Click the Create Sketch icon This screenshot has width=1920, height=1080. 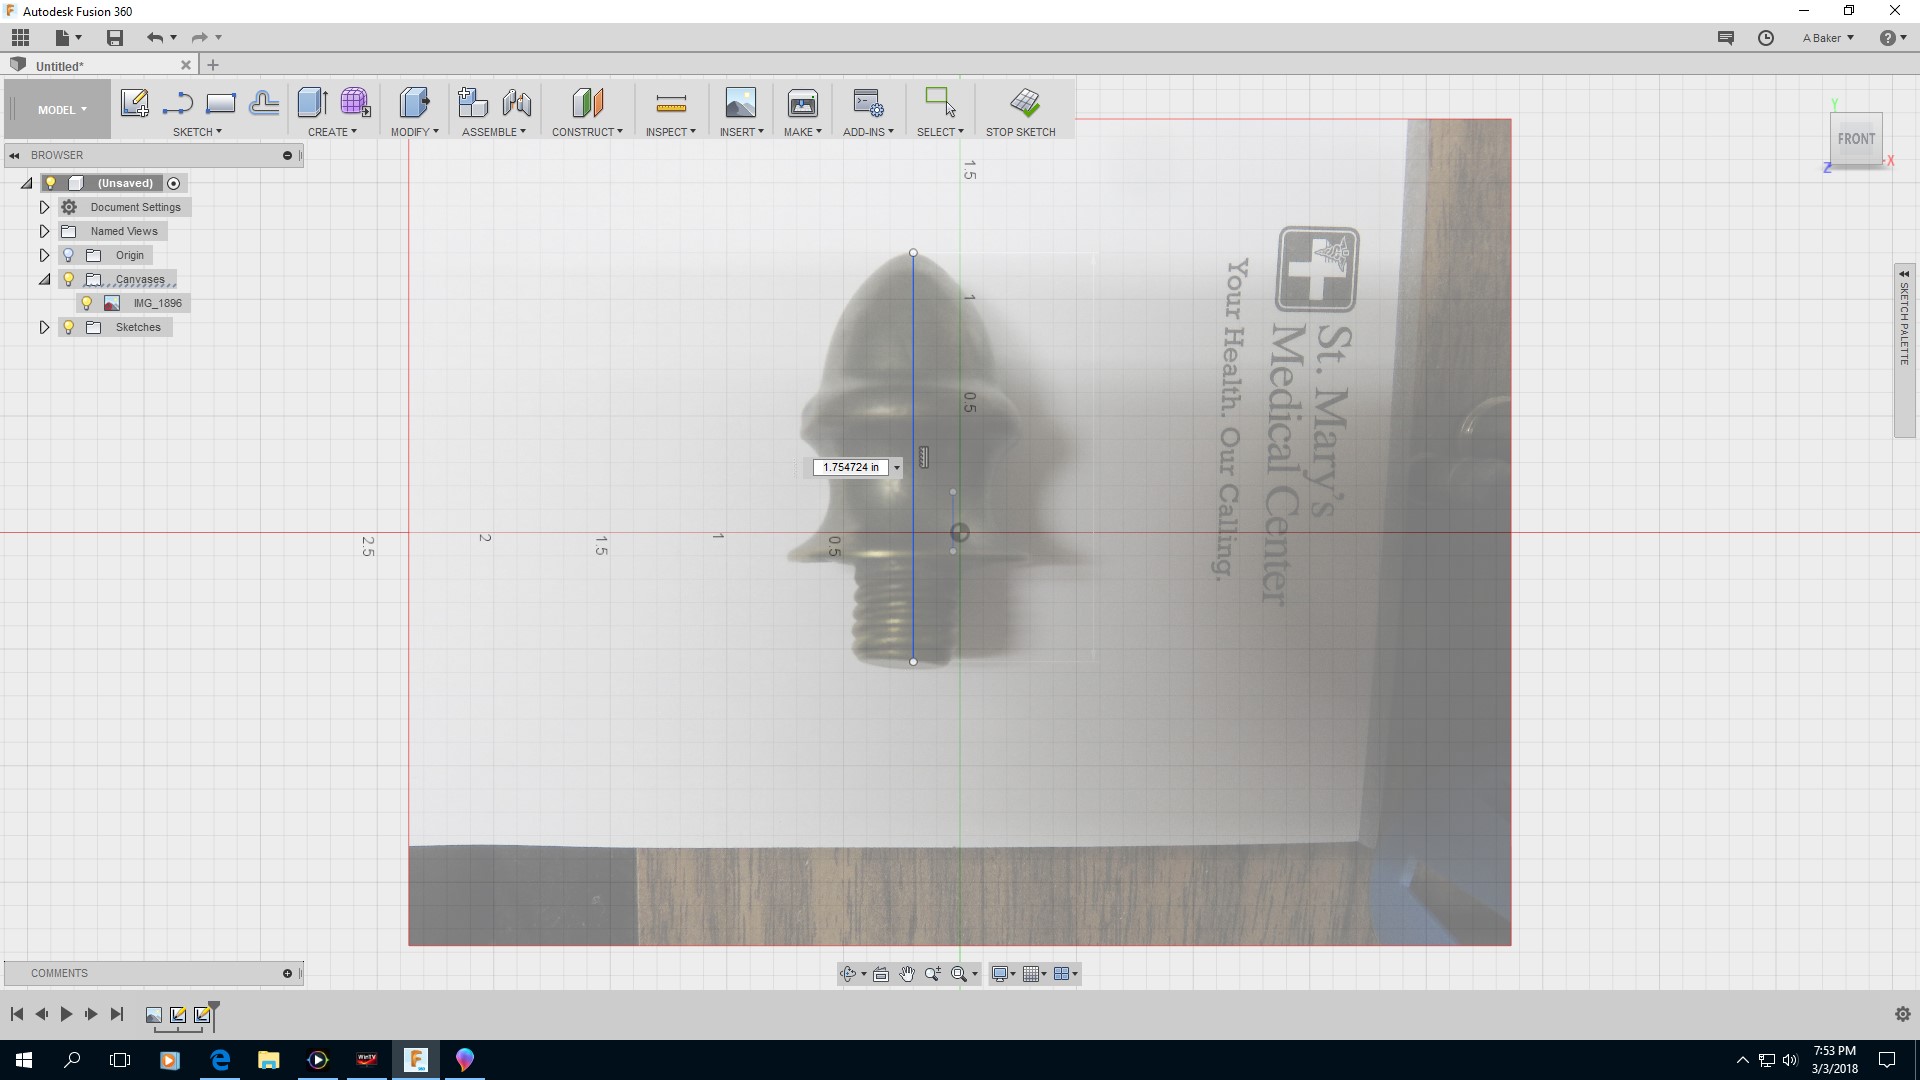point(134,103)
